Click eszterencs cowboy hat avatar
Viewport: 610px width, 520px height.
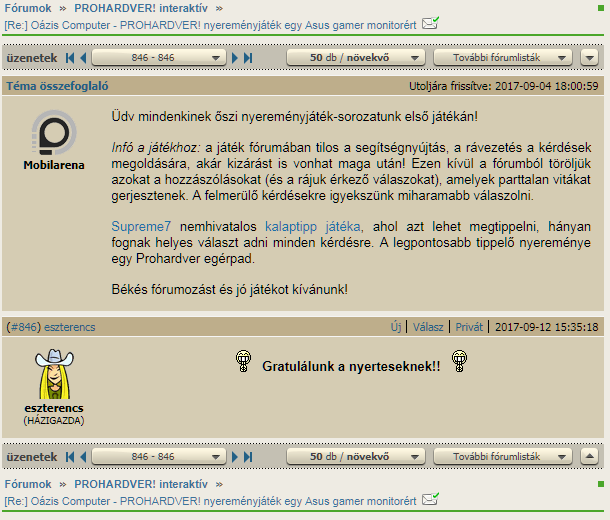[54, 374]
